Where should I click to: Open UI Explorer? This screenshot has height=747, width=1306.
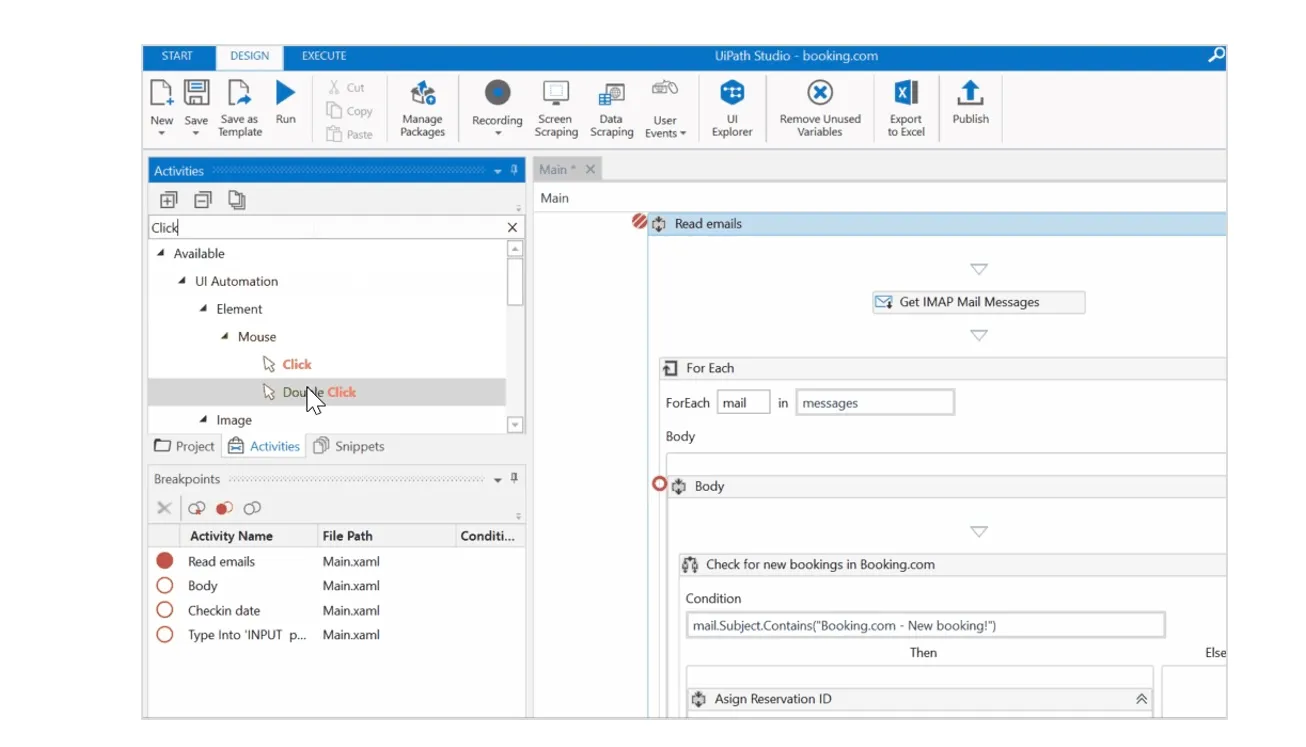coord(732,108)
